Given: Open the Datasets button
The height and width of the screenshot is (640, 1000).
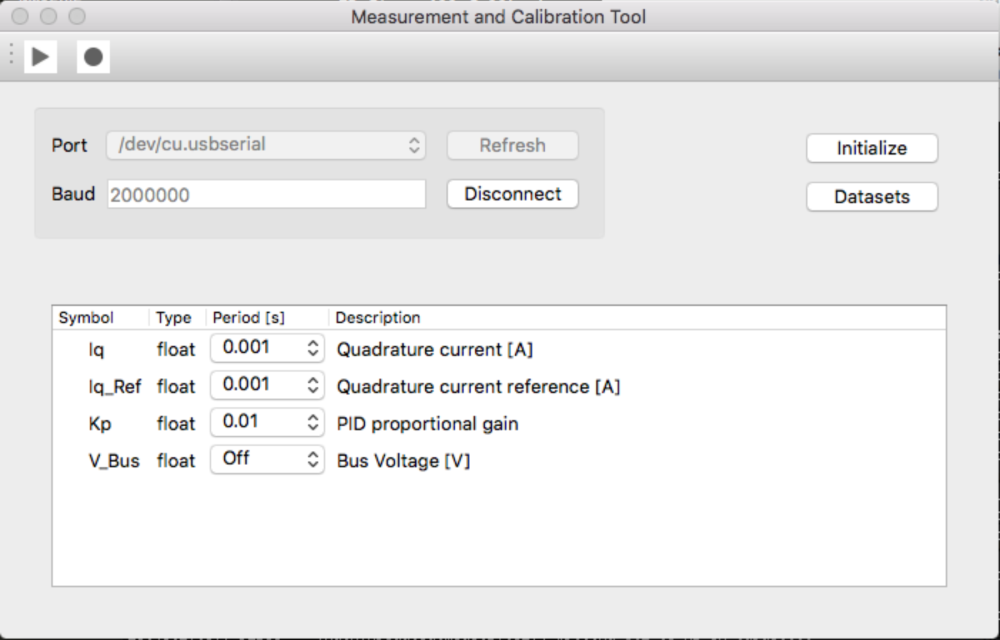Looking at the screenshot, I should 871,197.
